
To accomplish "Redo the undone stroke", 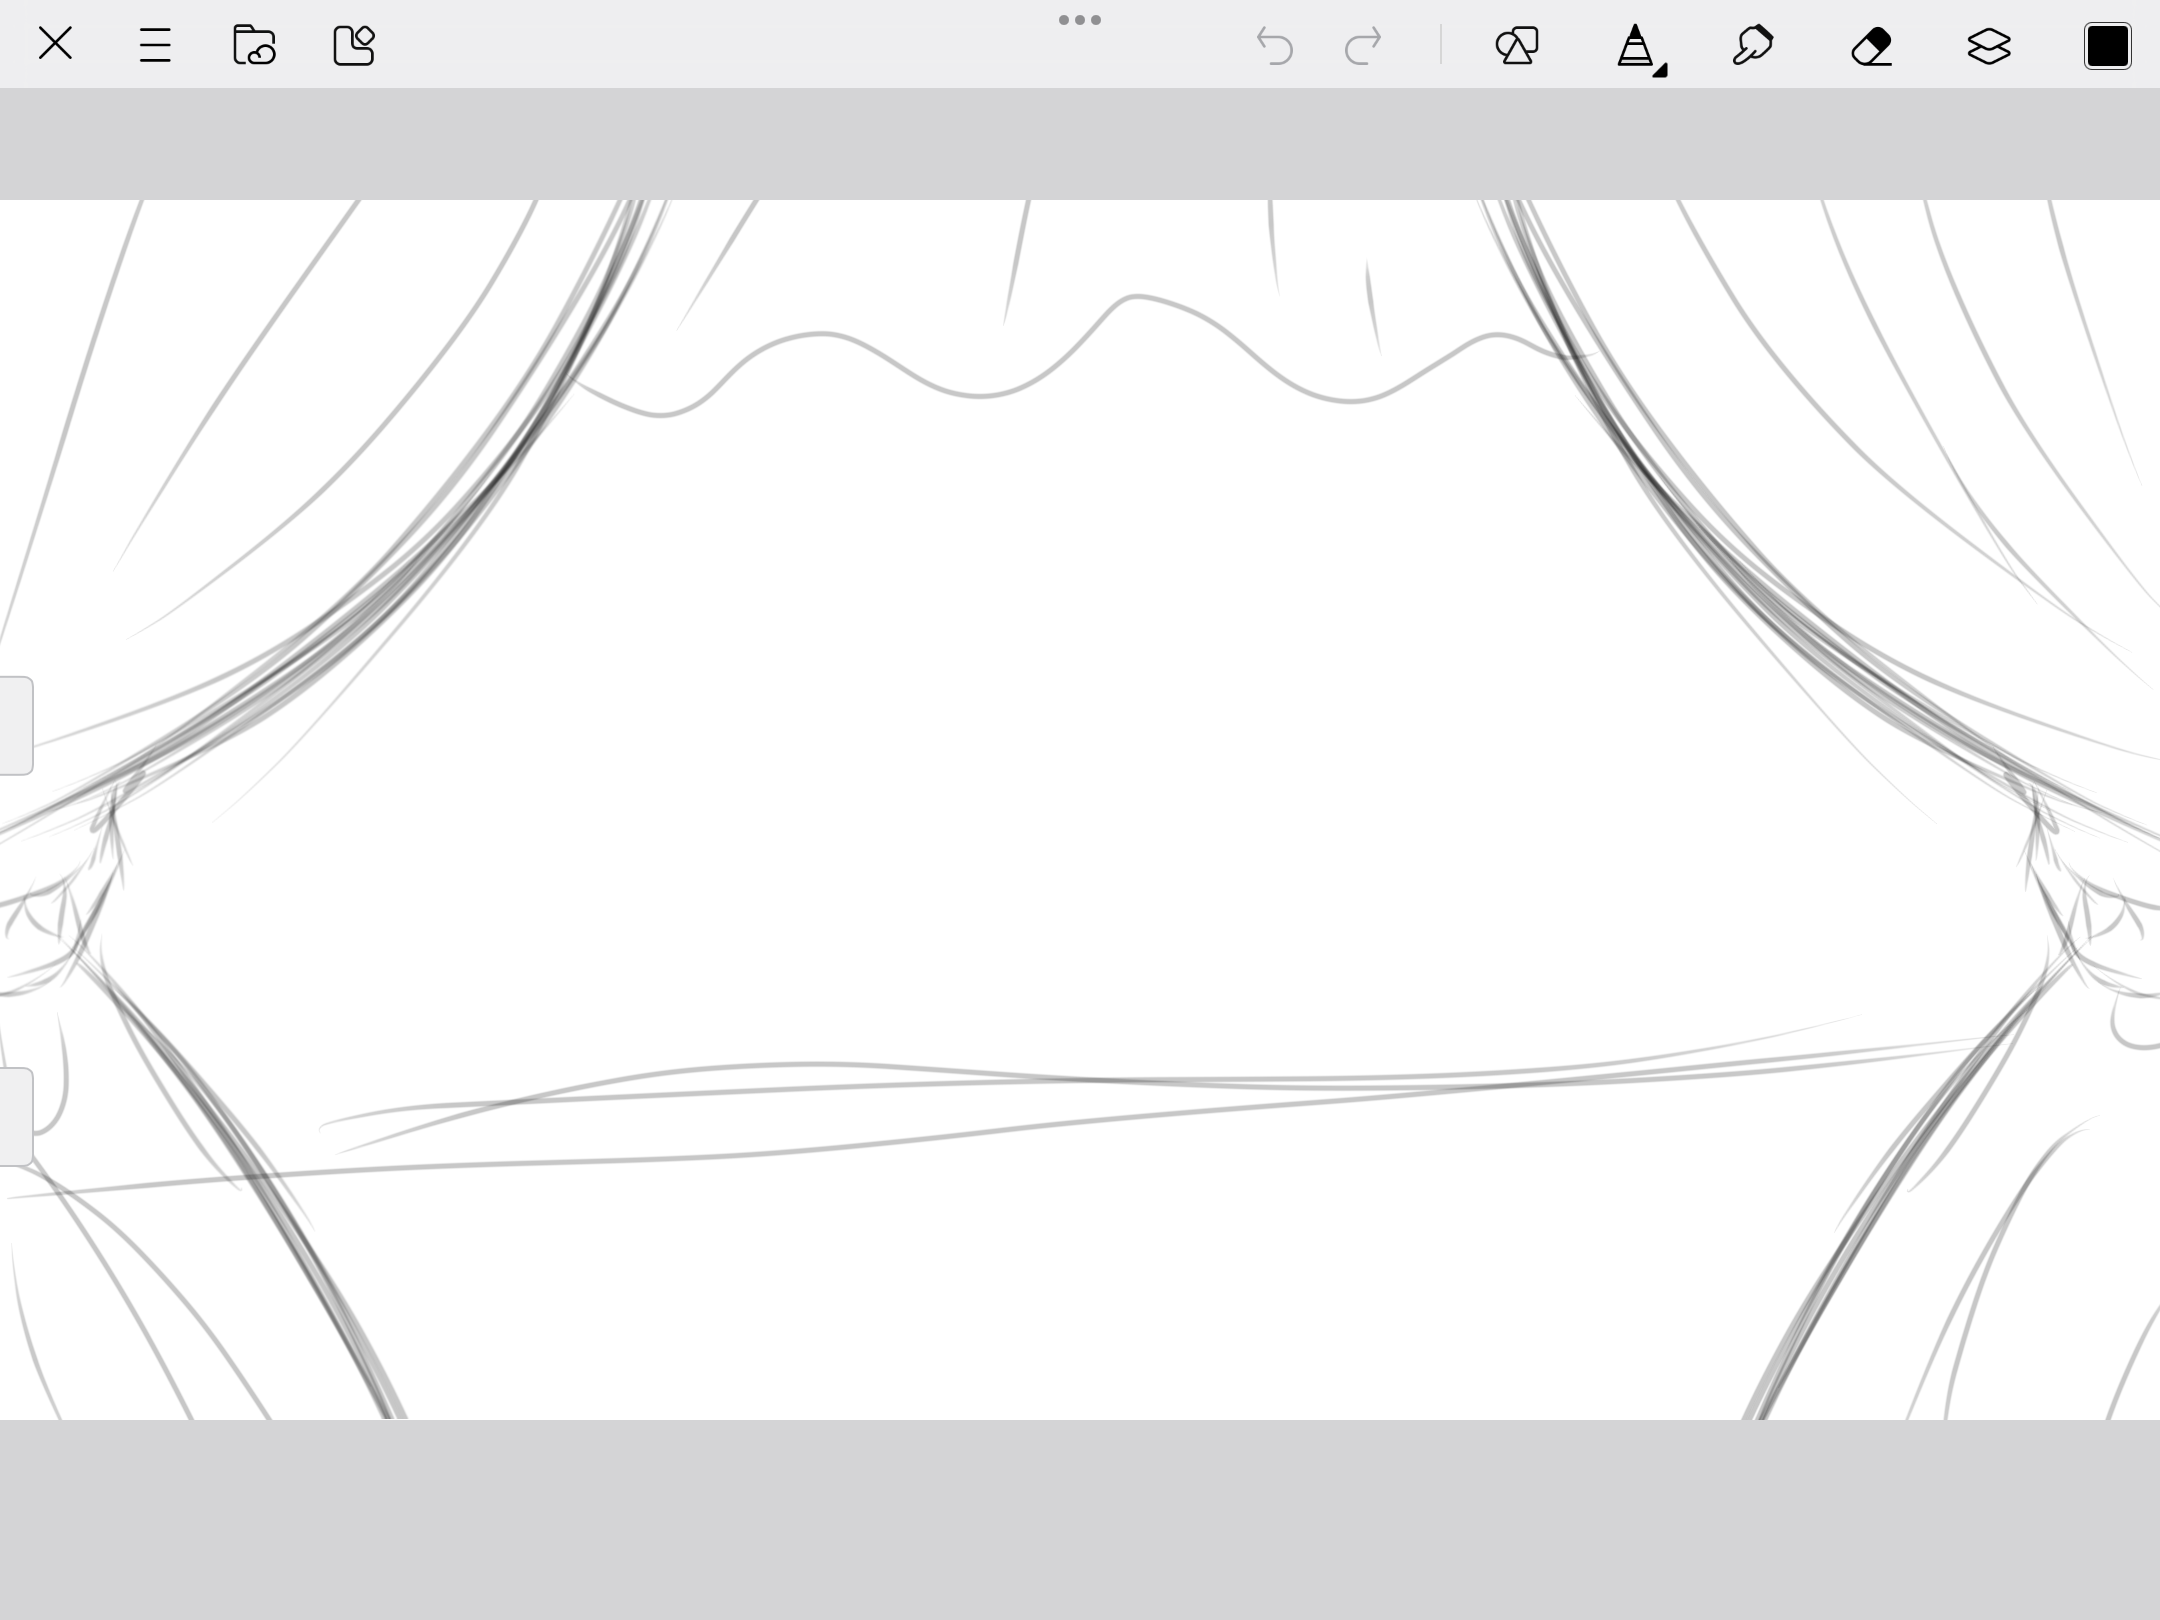I will click(x=1363, y=46).
